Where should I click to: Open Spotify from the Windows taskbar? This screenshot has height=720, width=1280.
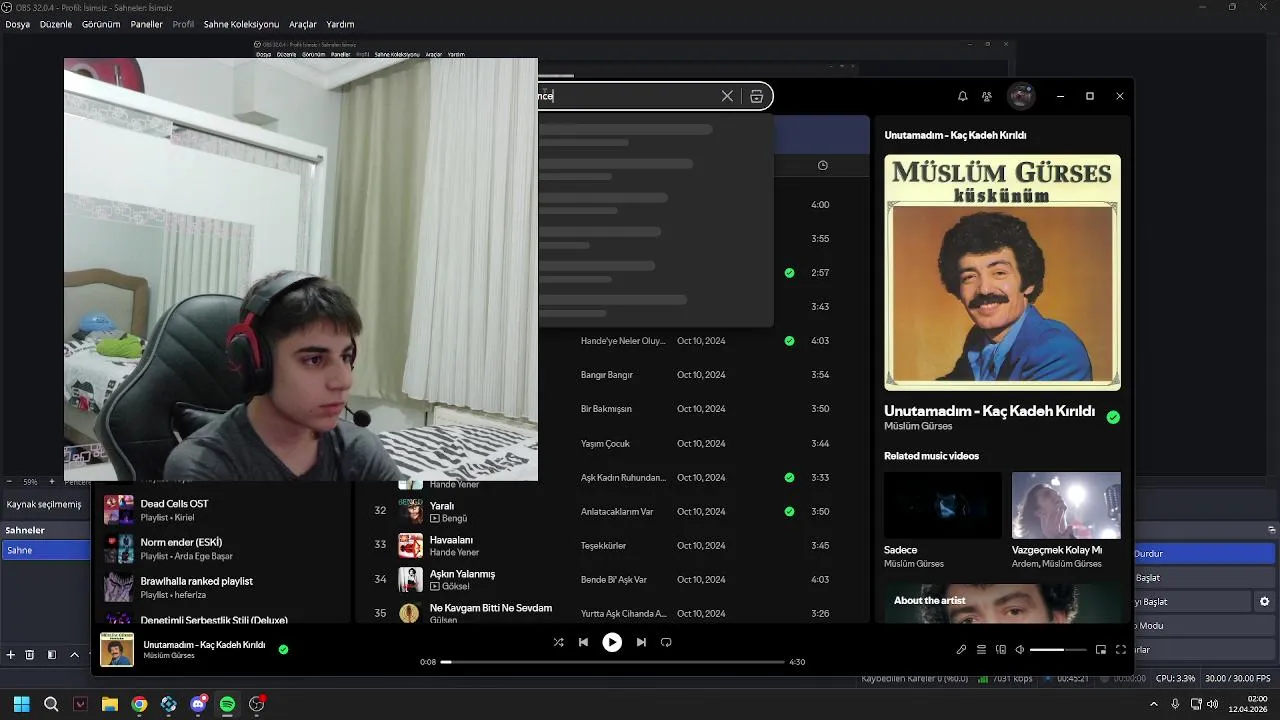[x=227, y=704]
